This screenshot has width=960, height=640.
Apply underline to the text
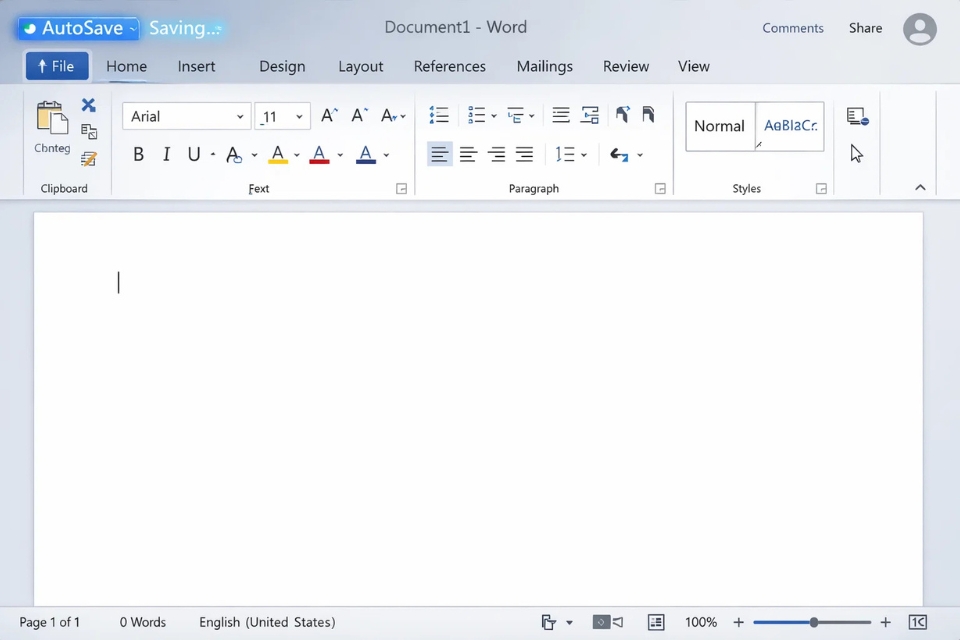tap(193, 154)
